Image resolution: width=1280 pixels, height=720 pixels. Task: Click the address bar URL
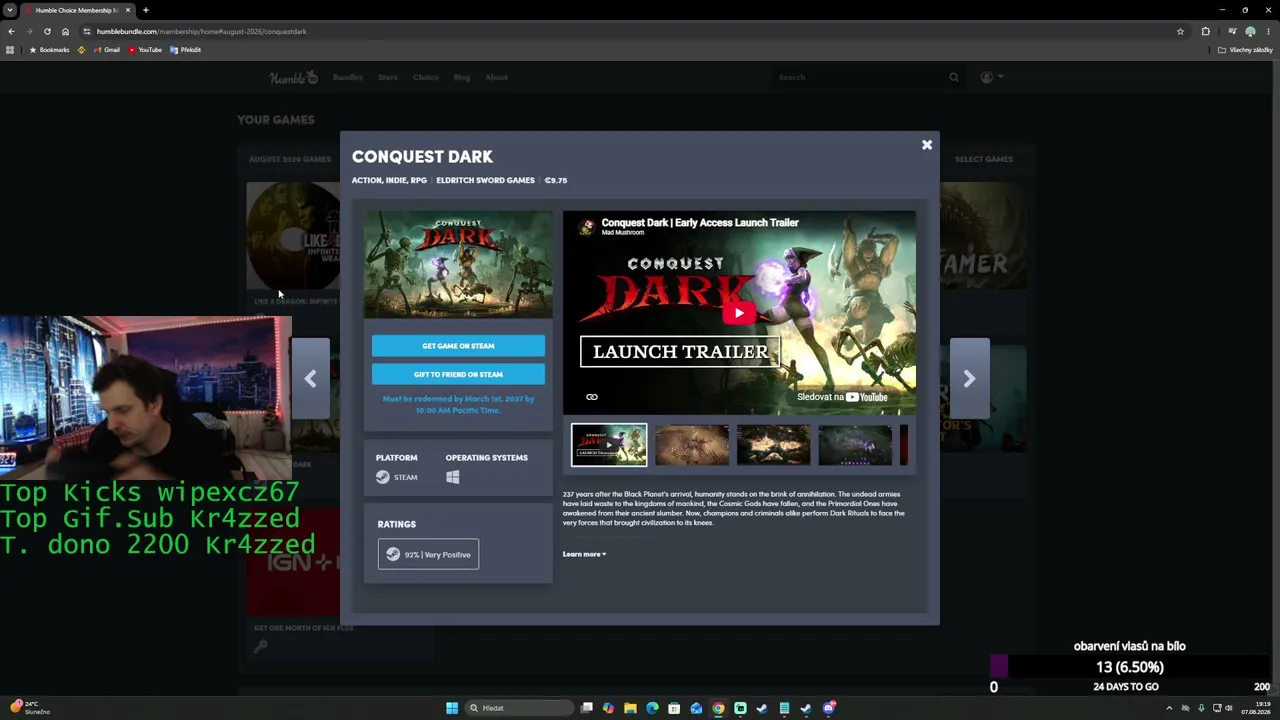(x=201, y=31)
